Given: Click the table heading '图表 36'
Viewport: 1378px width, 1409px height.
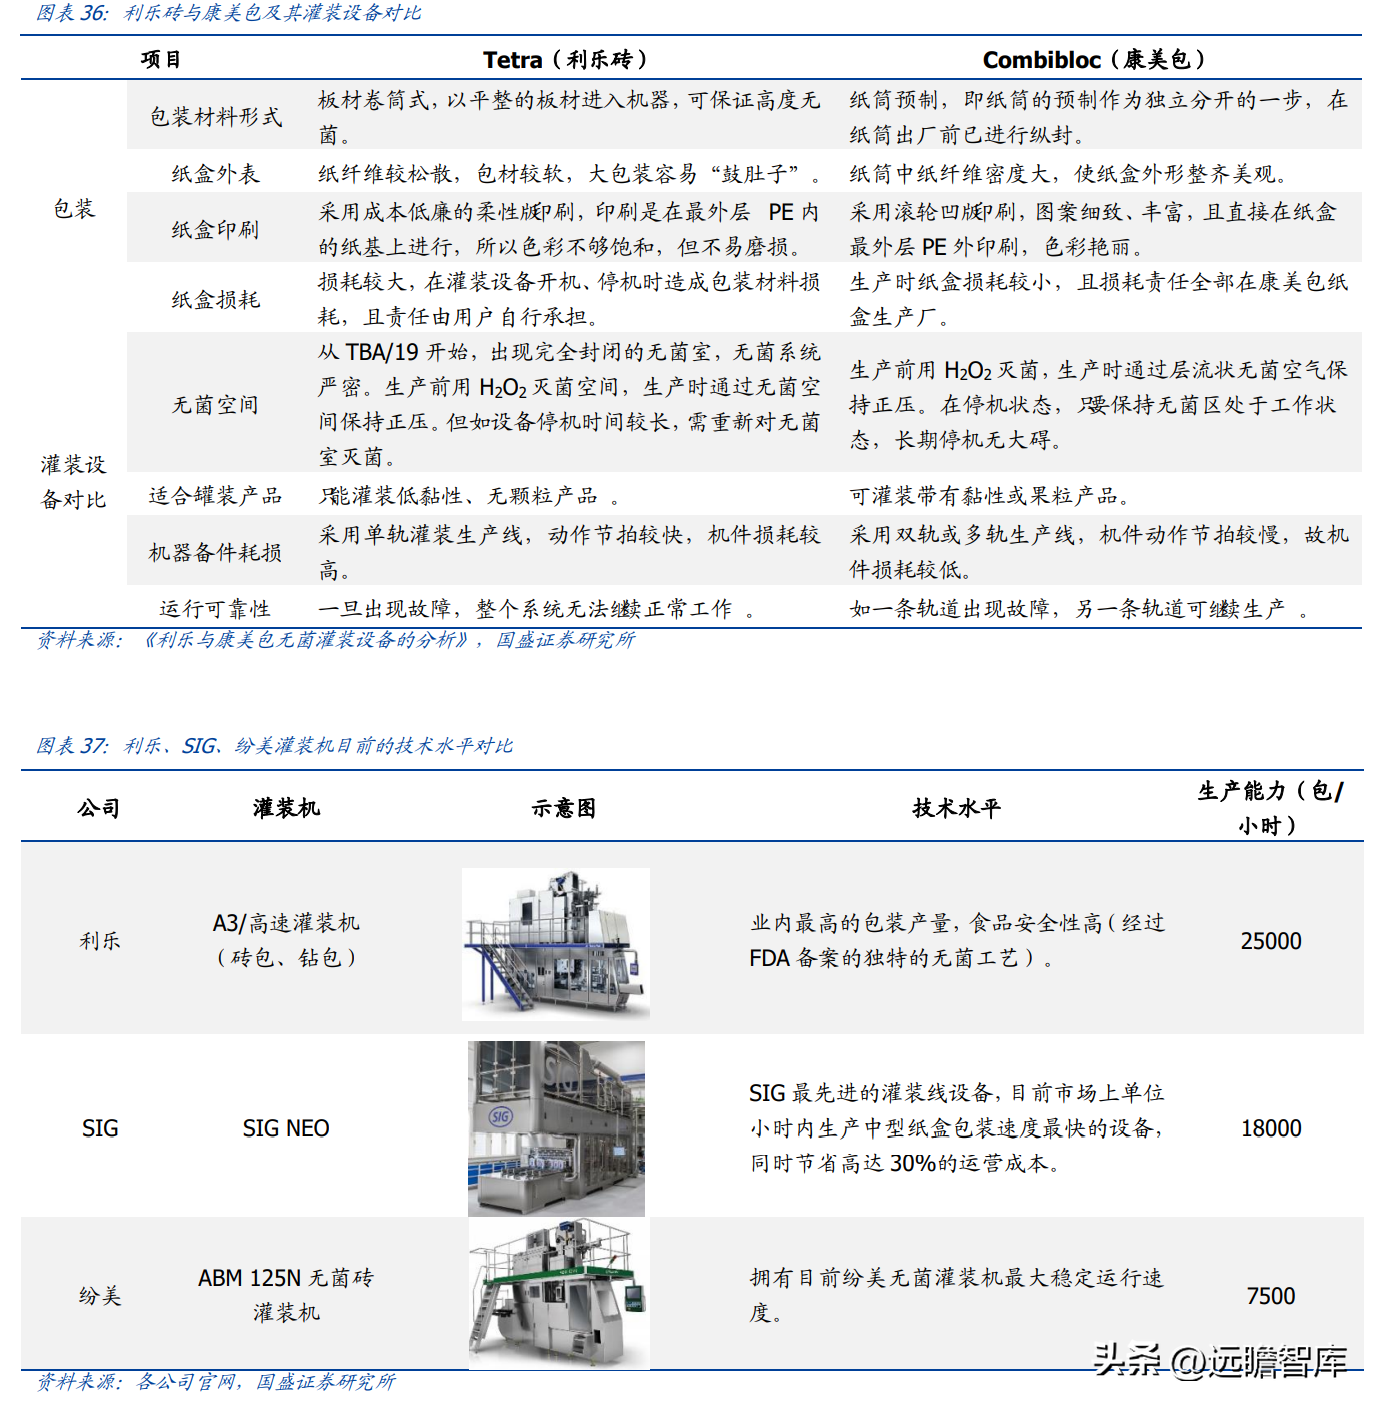Looking at the screenshot, I should point(228,13).
